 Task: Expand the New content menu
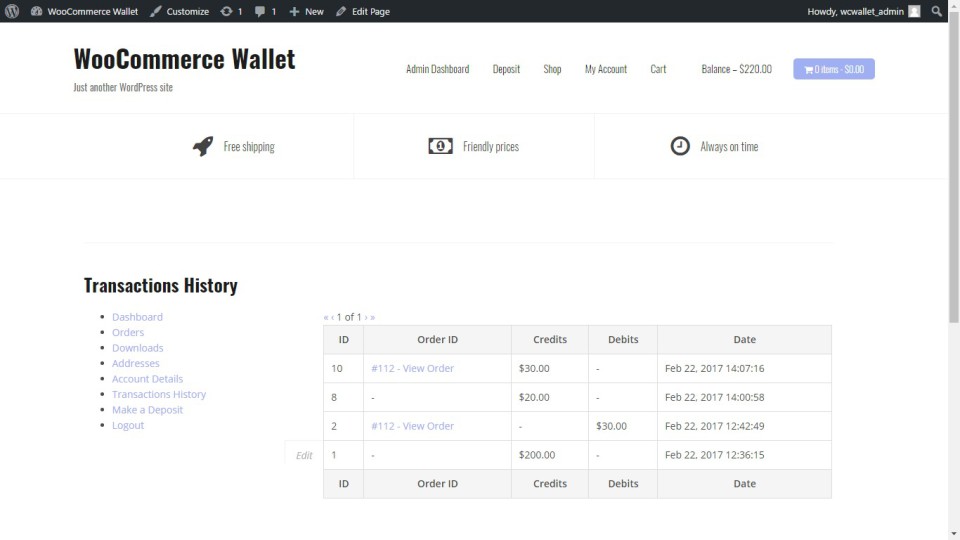[306, 11]
